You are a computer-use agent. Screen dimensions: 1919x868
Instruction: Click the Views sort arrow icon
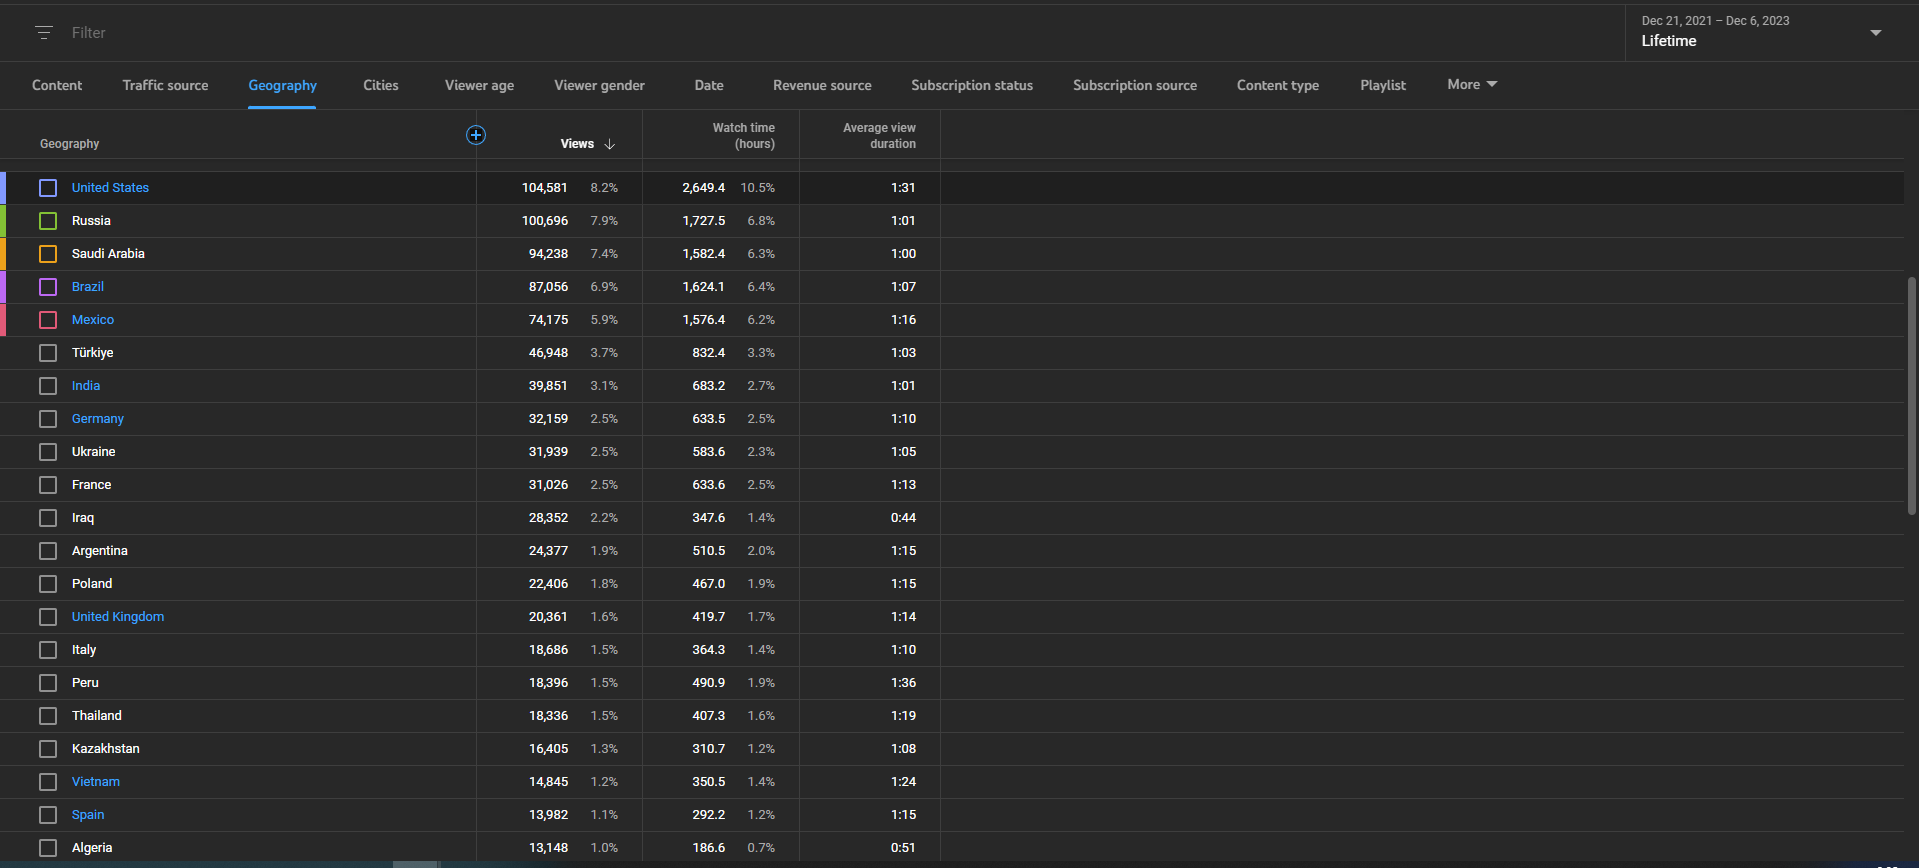point(609,144)
